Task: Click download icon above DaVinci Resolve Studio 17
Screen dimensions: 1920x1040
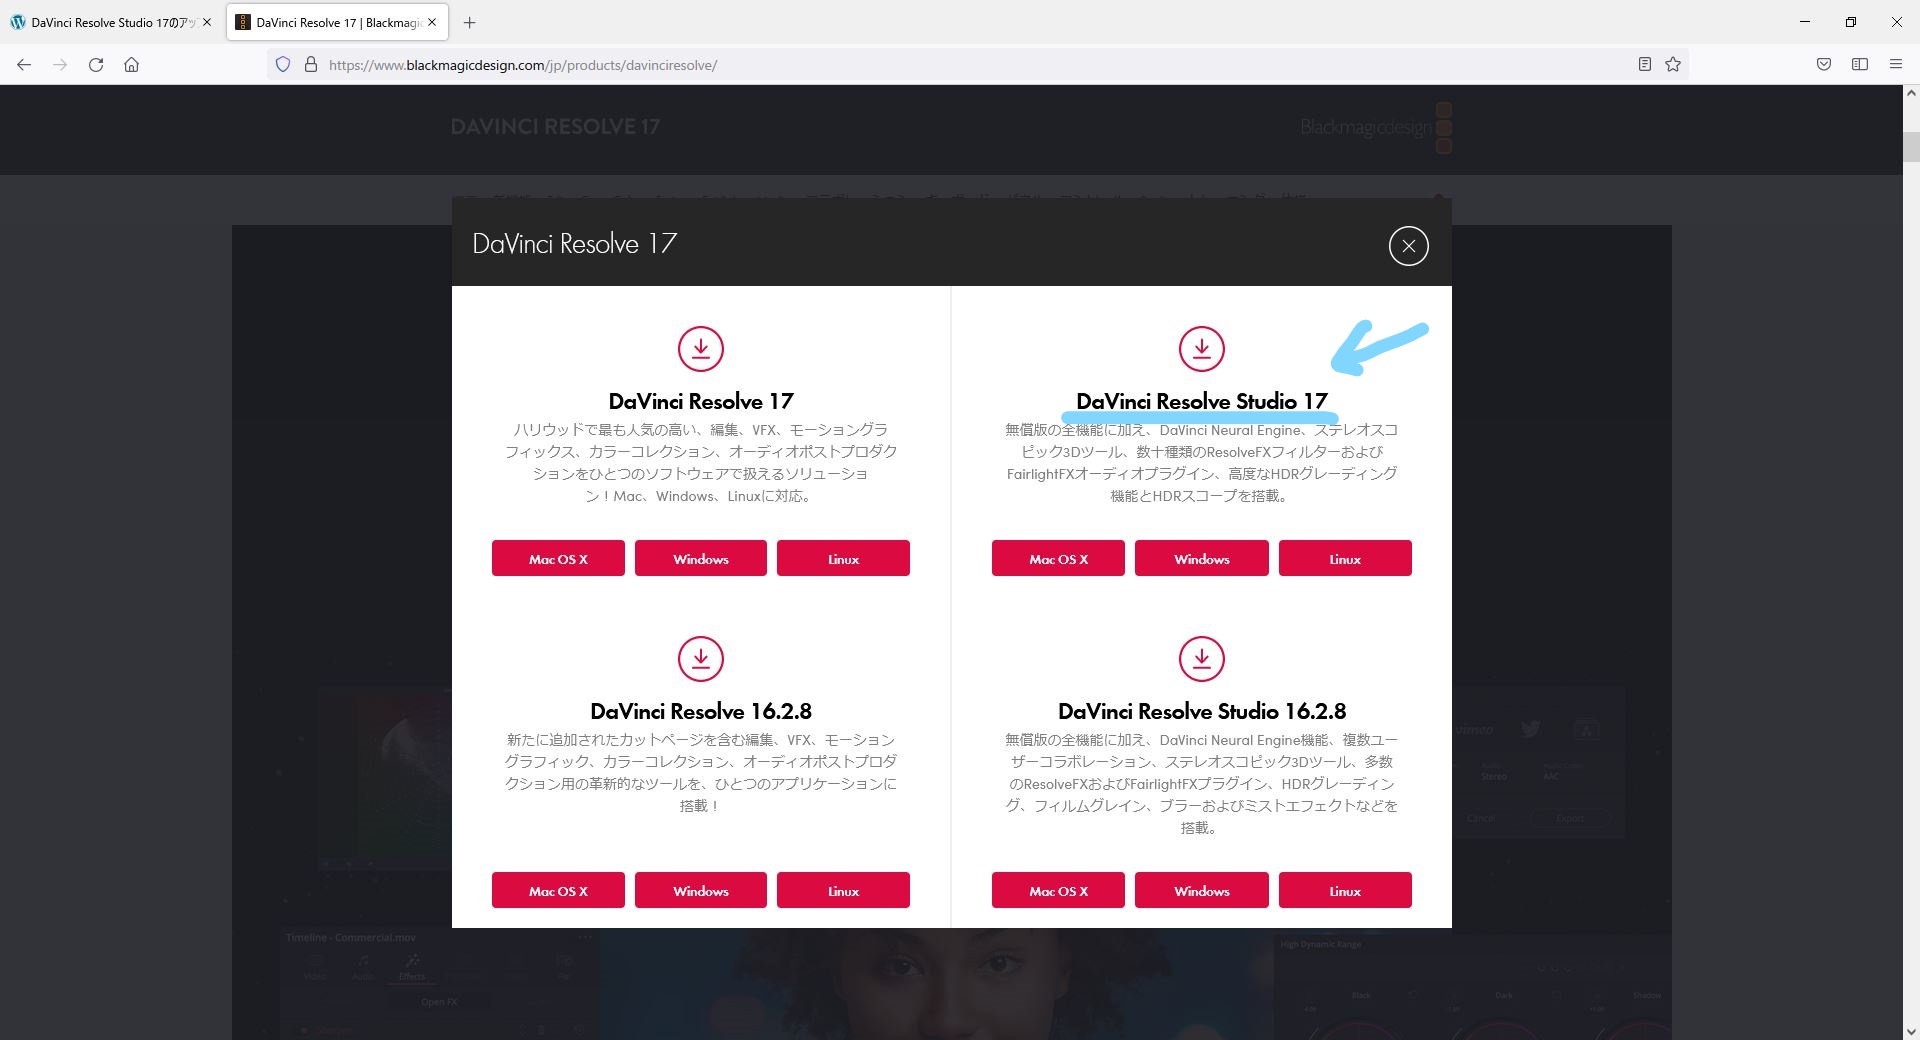Action: 1201,348
